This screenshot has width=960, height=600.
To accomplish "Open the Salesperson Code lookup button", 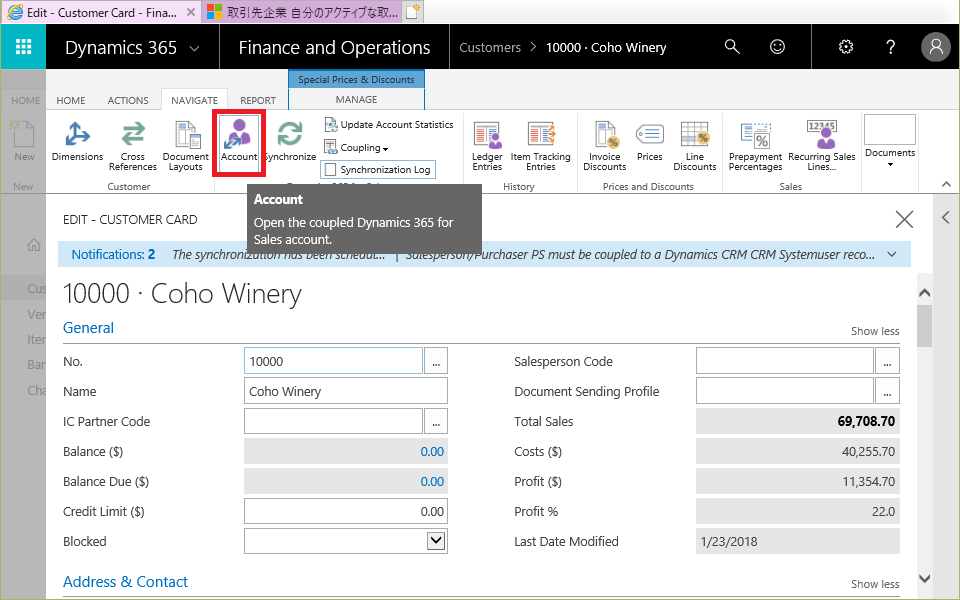I will pos(887,361).
